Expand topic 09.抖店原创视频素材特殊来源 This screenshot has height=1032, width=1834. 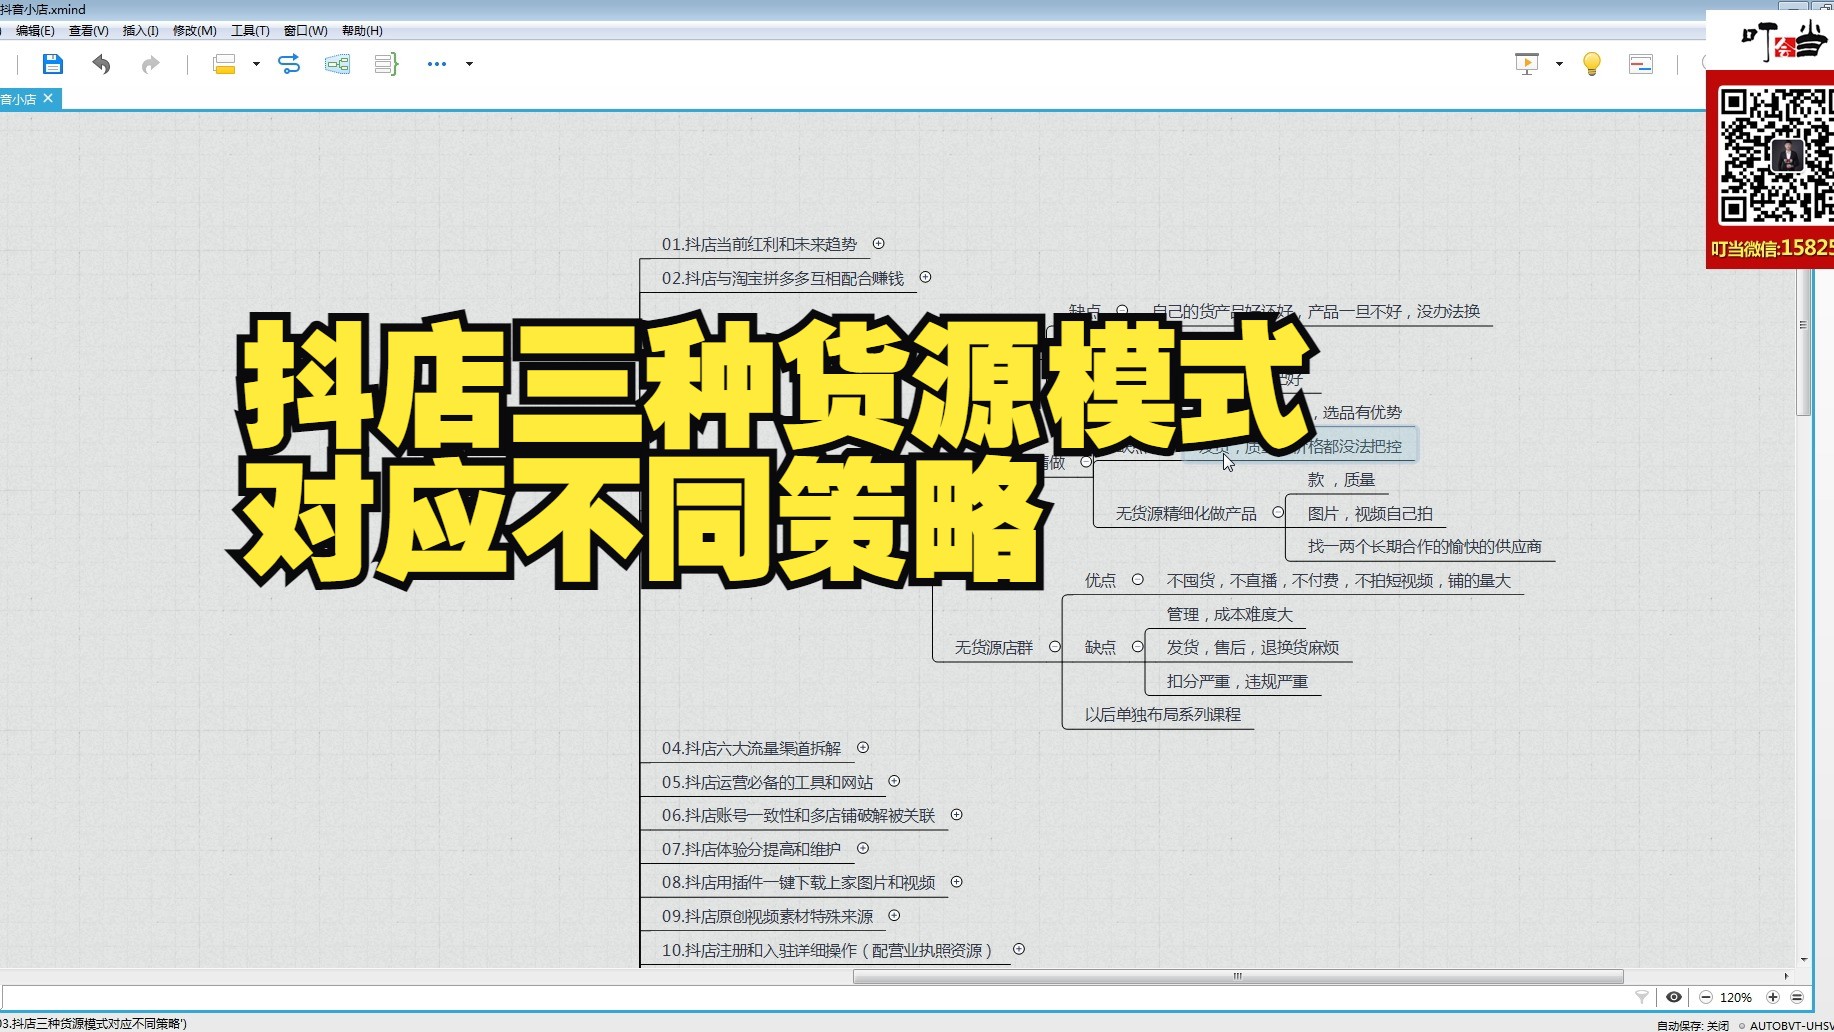point(894,915)
